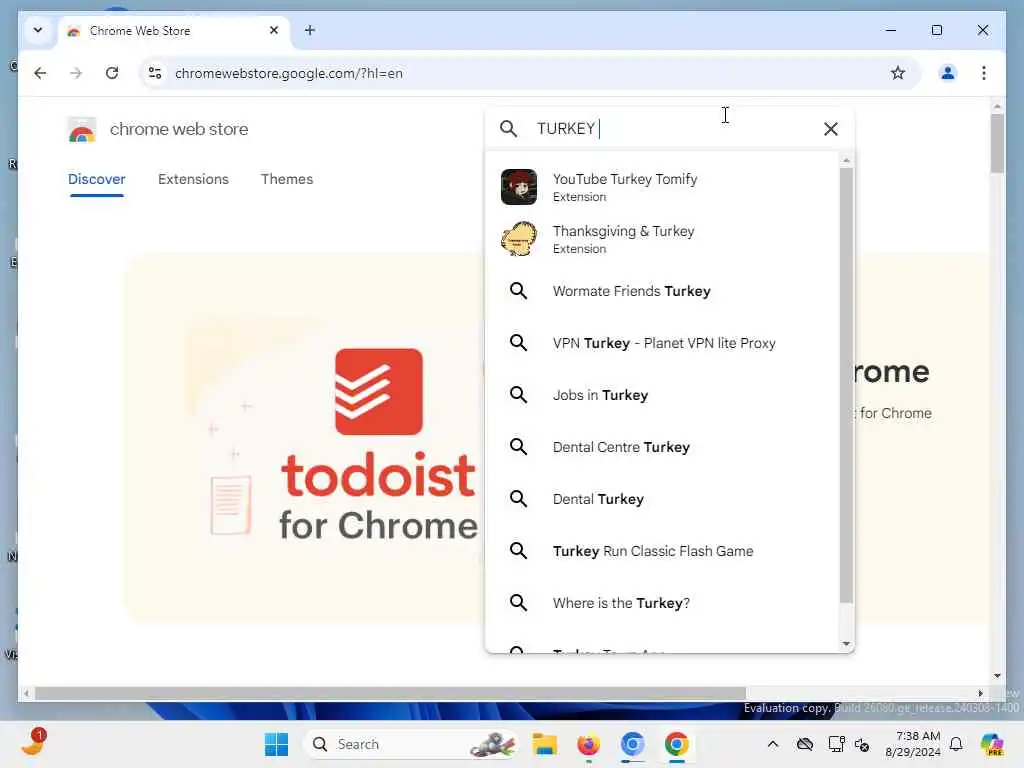Open Firefox from the taskbar

[588, 744]
